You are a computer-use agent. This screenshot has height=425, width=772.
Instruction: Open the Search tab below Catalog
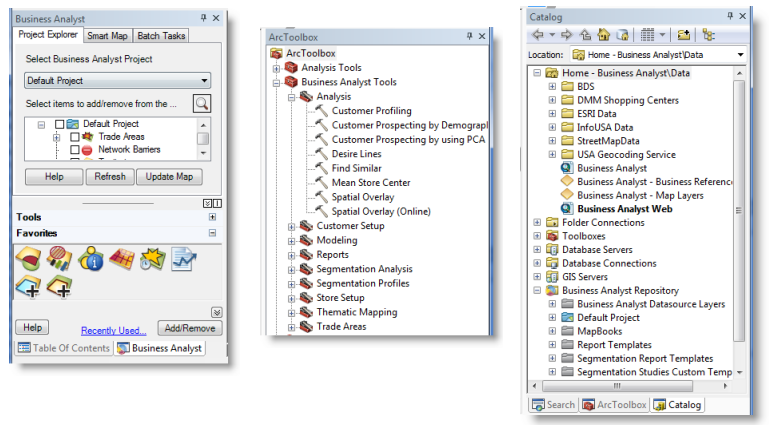(553, 404)
